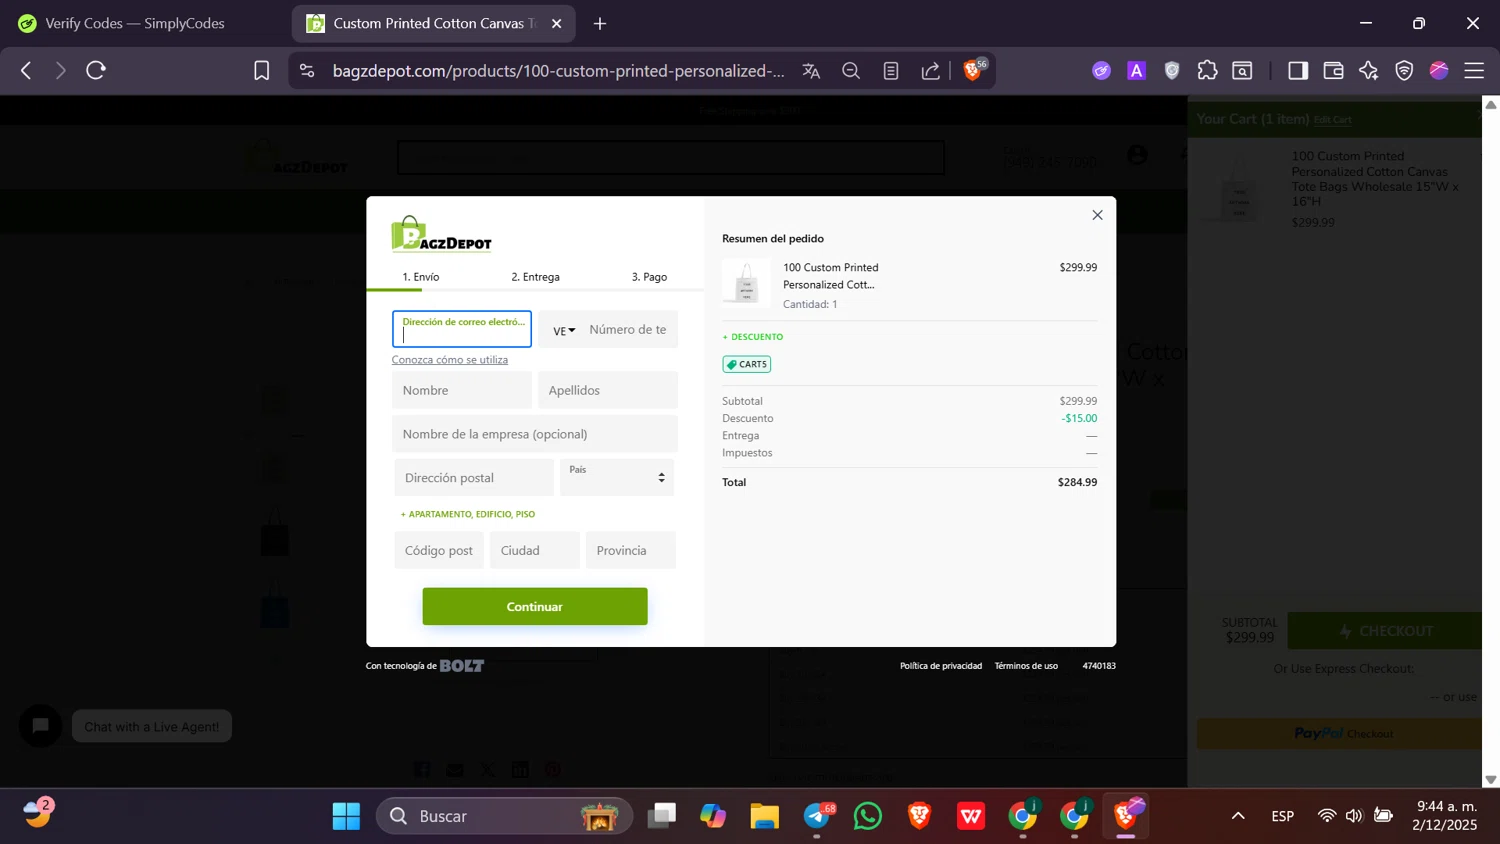Open reader mode icon
1500x844 pixels.
(x=891, y=71)
